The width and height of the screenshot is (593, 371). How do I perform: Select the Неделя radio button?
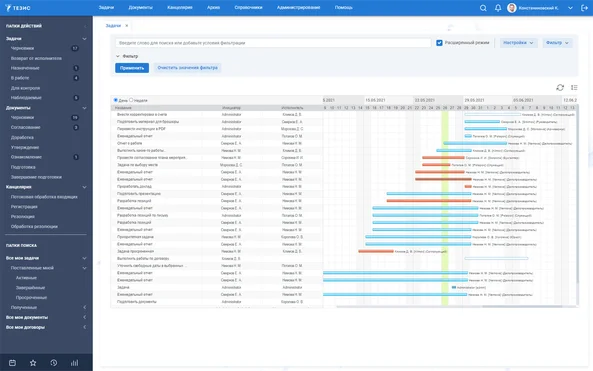[131, 100]
